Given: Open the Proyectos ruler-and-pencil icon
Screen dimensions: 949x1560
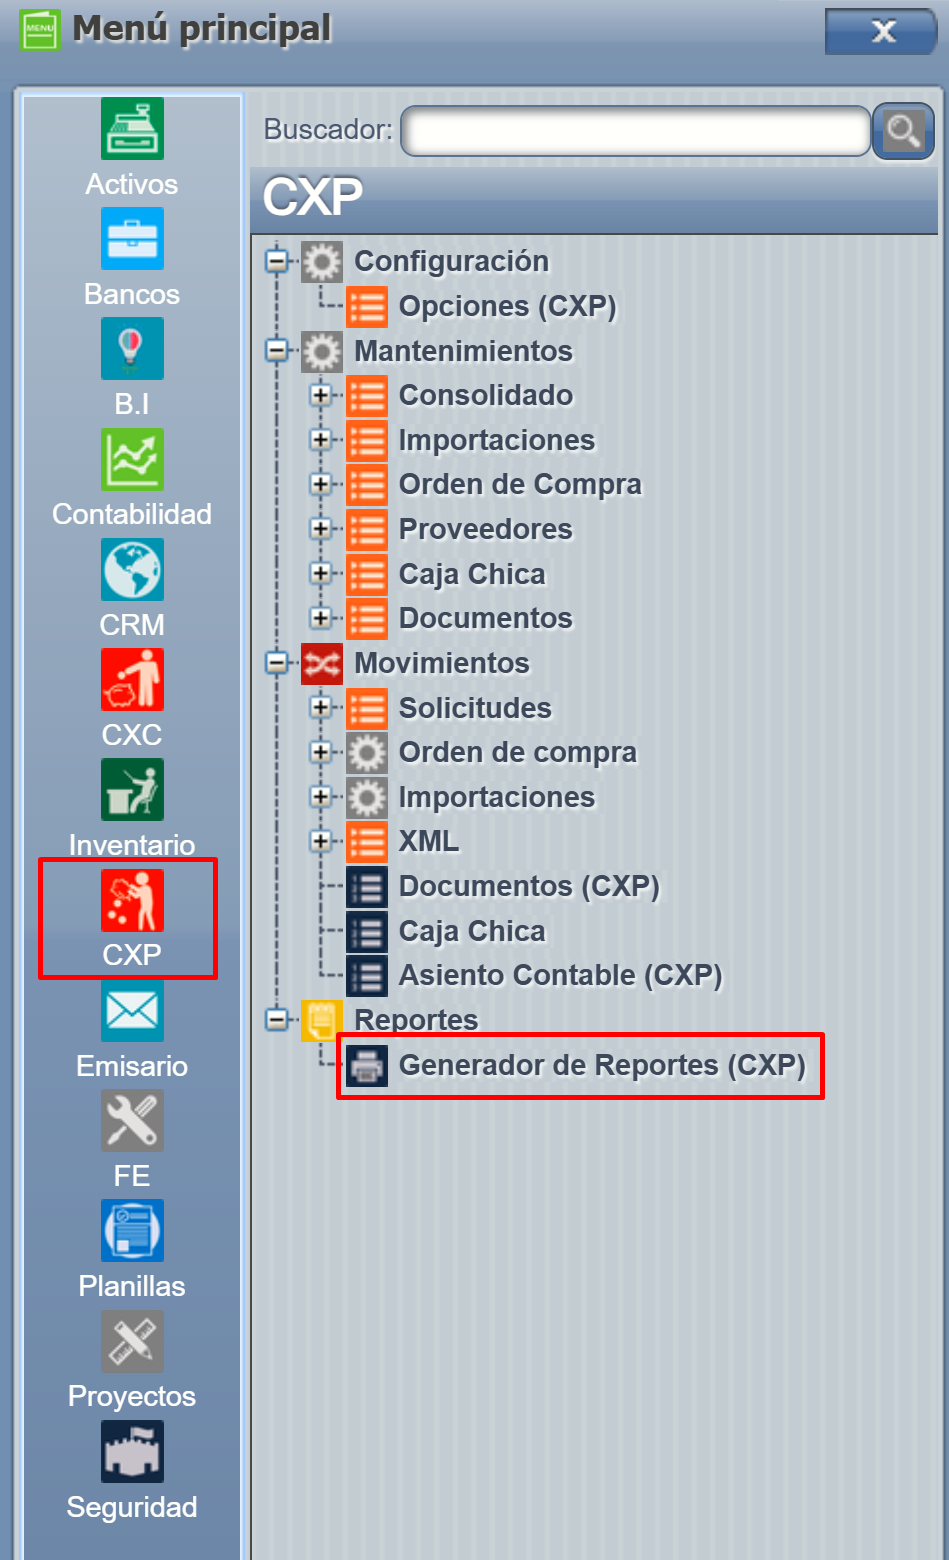Looking at the screenshot, I should point(132,1341).
